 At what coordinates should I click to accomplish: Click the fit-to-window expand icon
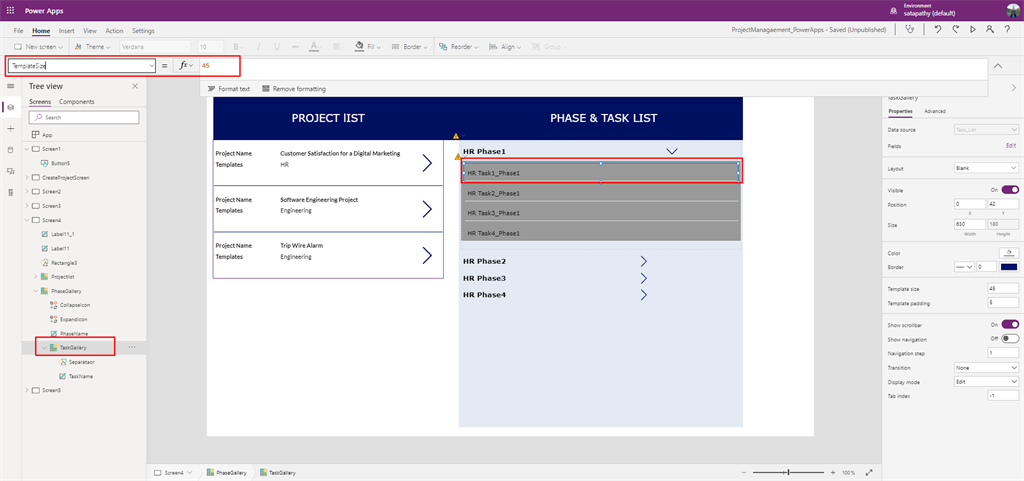[869, 473]
